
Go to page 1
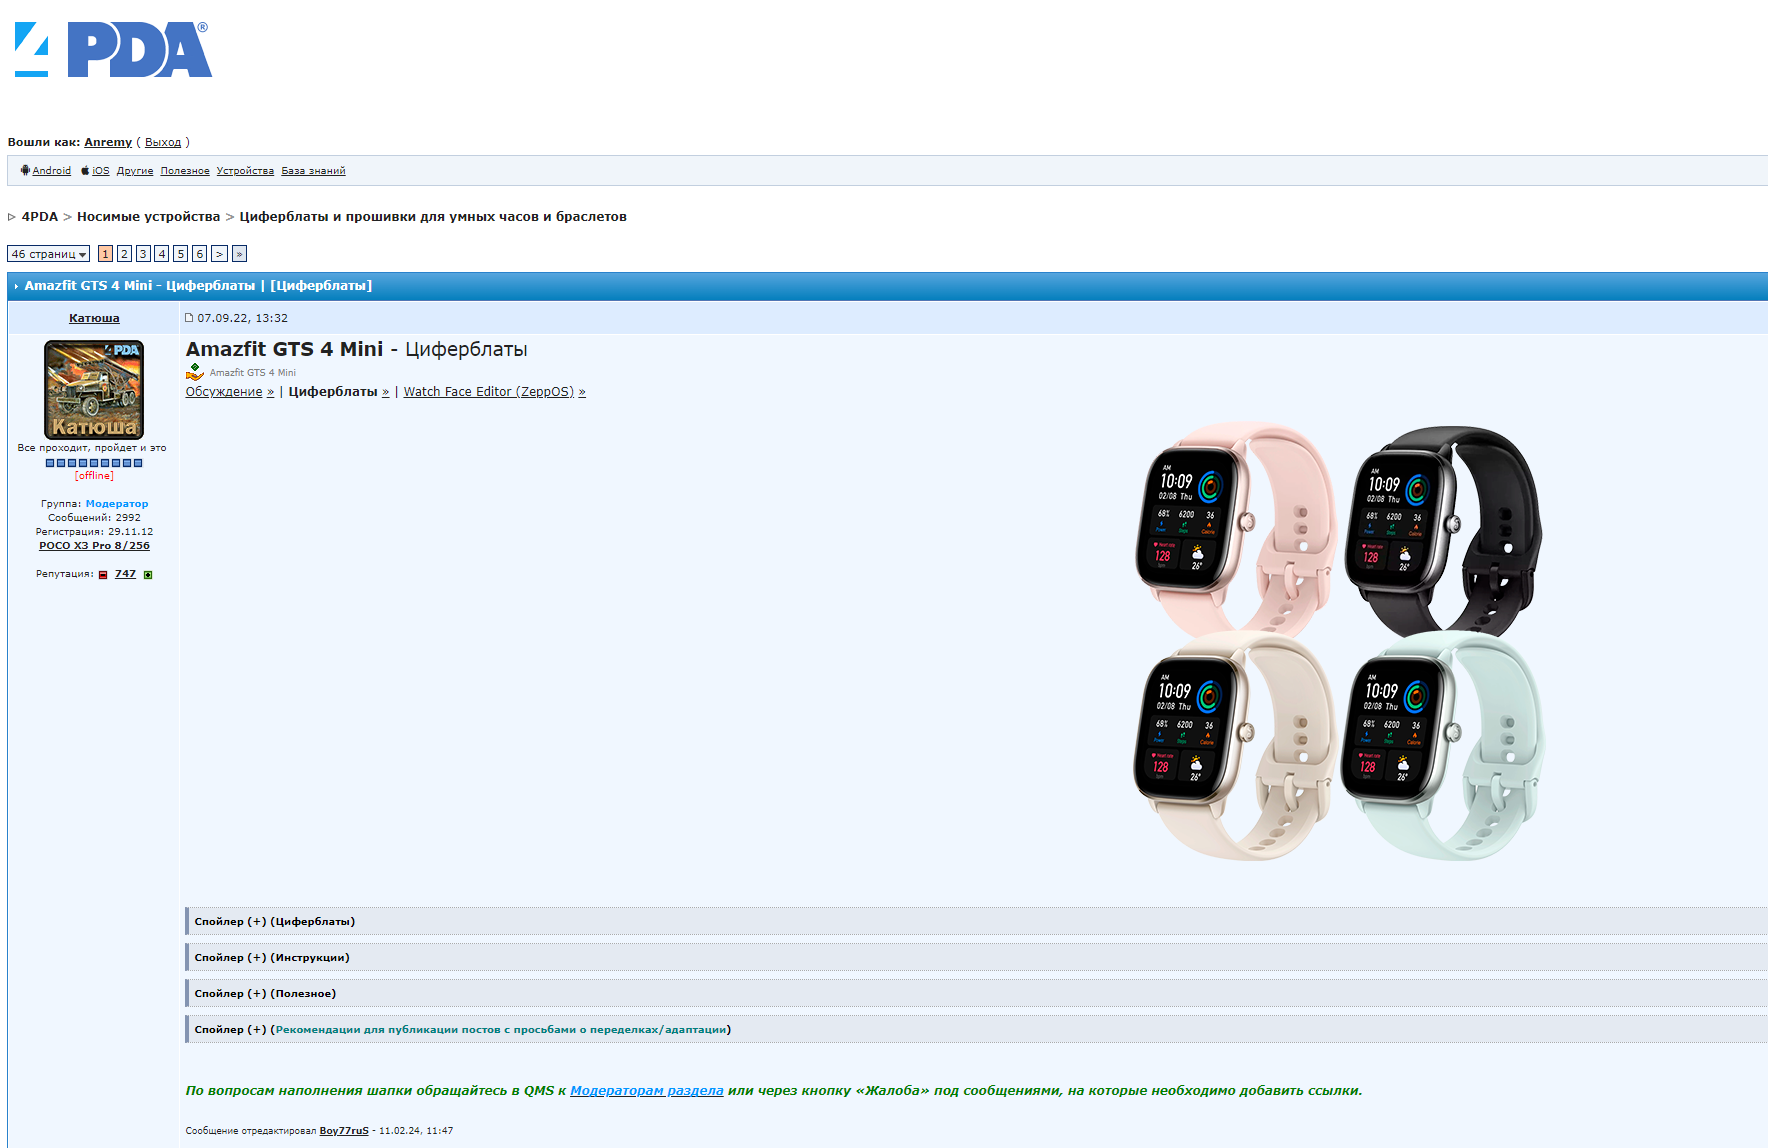pyautogui.click(x=105, y=254)
